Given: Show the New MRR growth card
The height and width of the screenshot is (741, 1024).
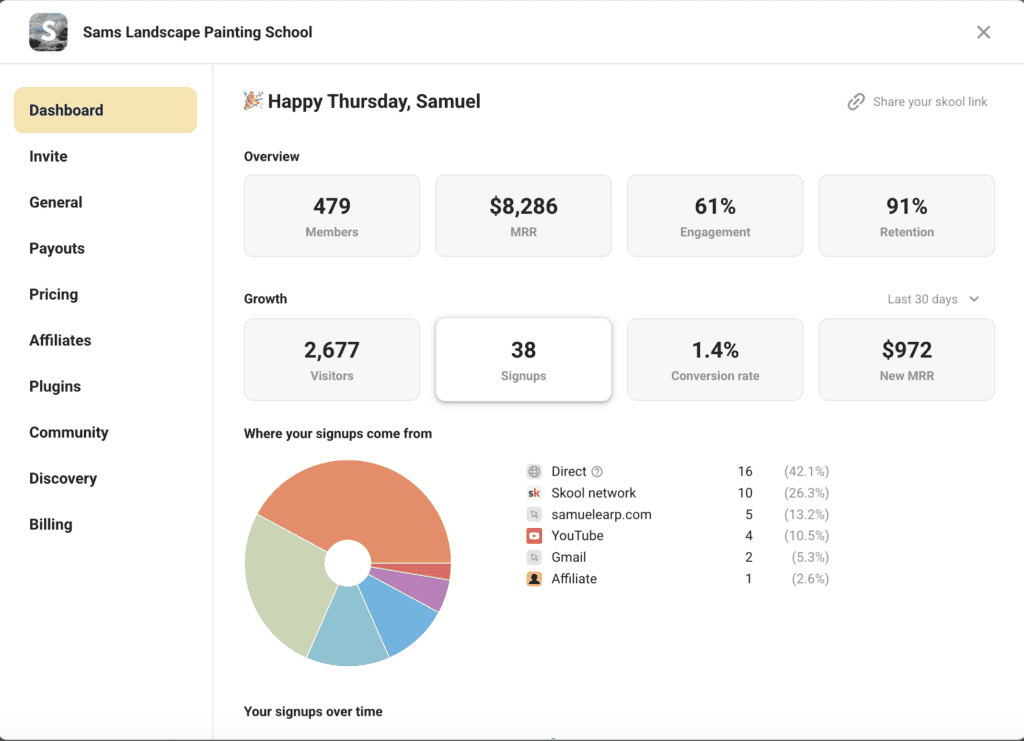Looking at the screenshot, I should [x=906, y=360].
